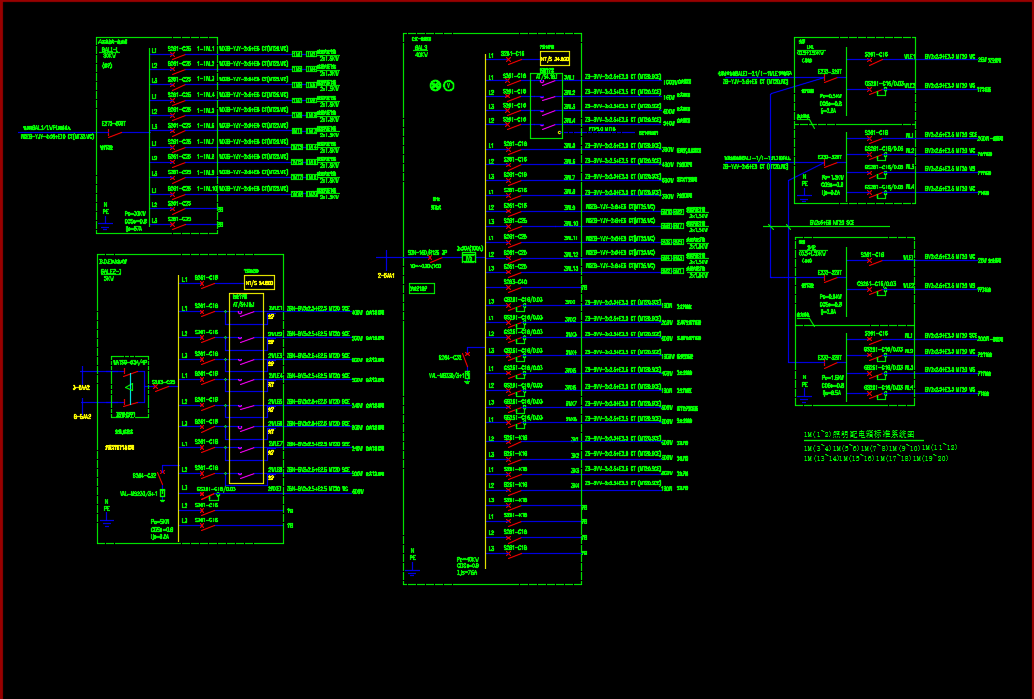
Task: Click the 1M(9~10) panel reference
Action: [904, 448]
